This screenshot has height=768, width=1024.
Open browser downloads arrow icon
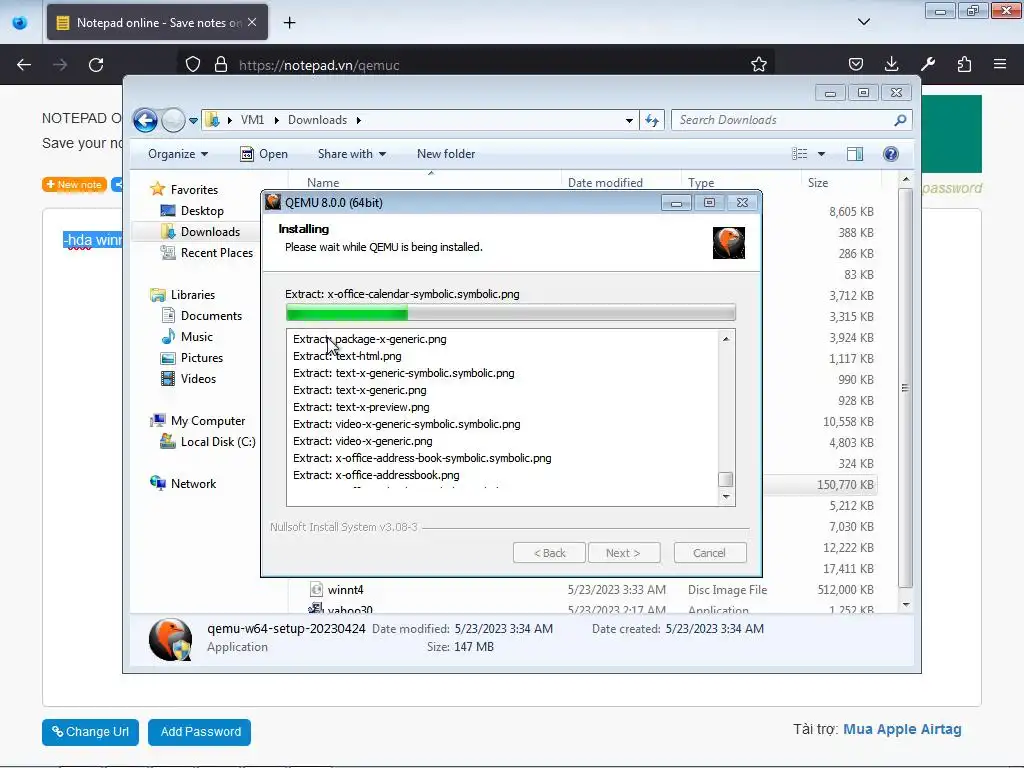tap(891, 64)
